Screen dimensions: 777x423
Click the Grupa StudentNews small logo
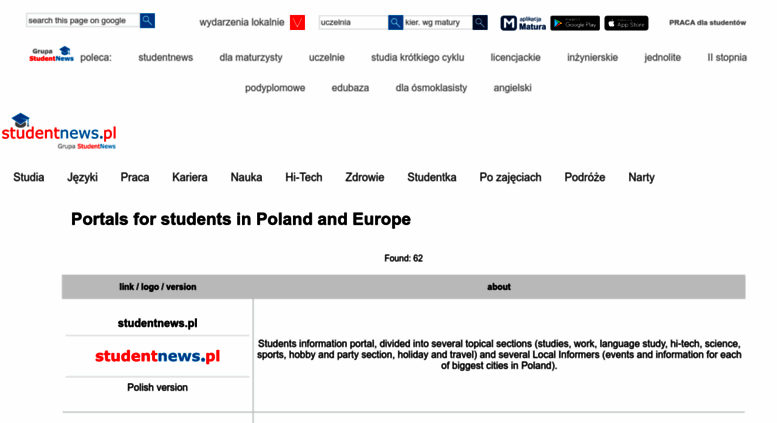(52, 54)
